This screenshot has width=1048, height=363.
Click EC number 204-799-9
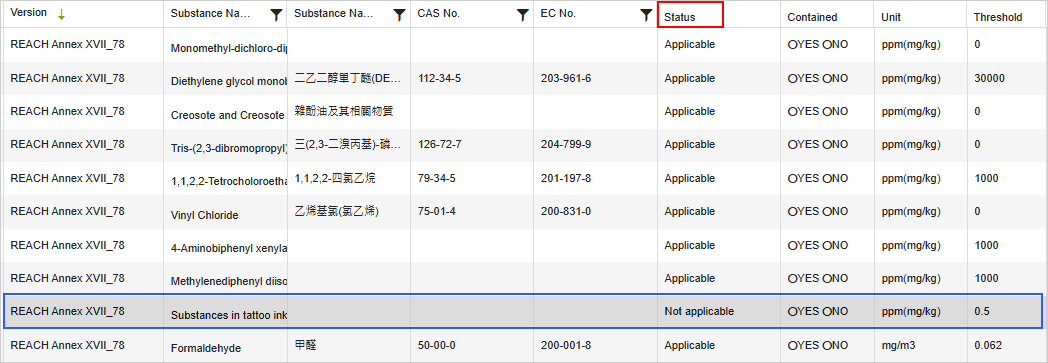pos(565,144)
